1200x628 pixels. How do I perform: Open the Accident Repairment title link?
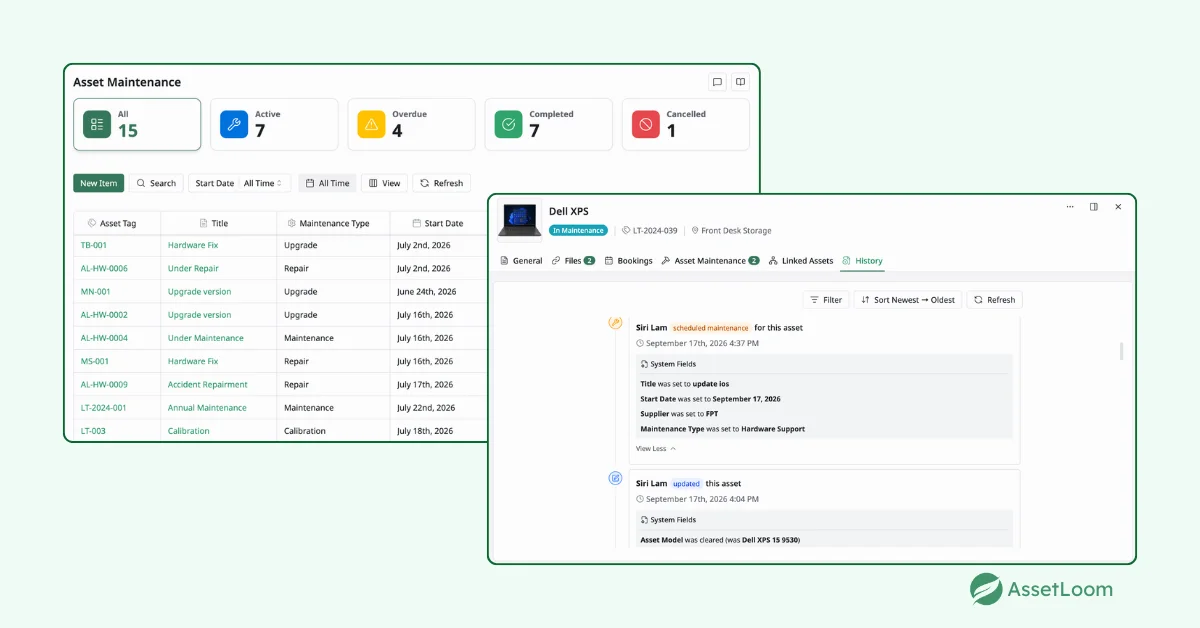(208, 384)
